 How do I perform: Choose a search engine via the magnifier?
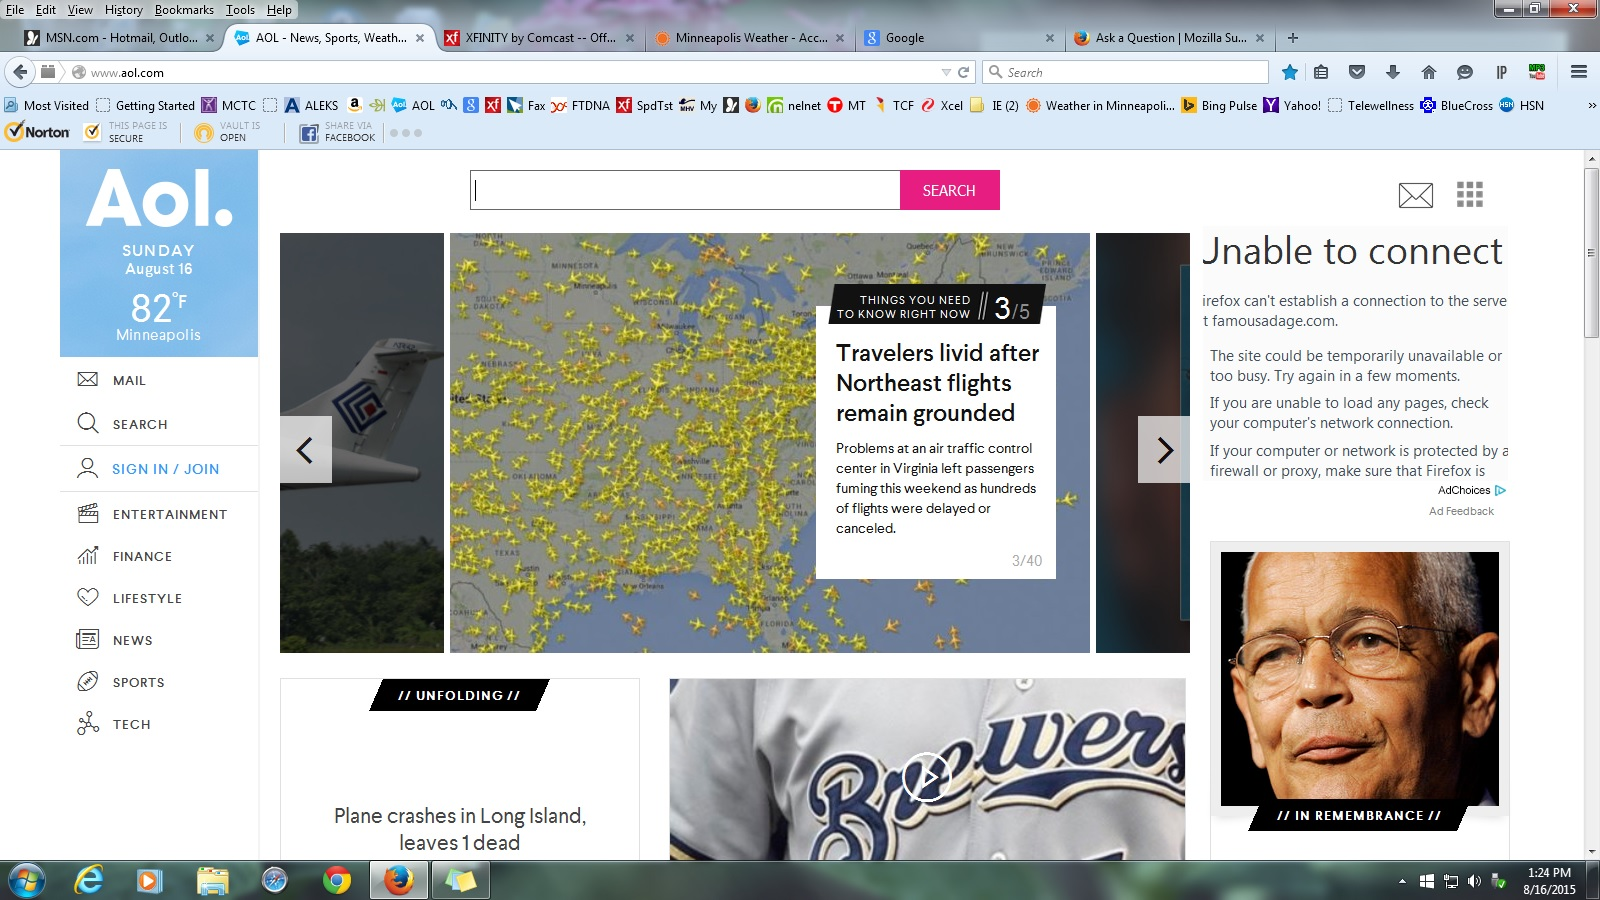click(995, 72)
